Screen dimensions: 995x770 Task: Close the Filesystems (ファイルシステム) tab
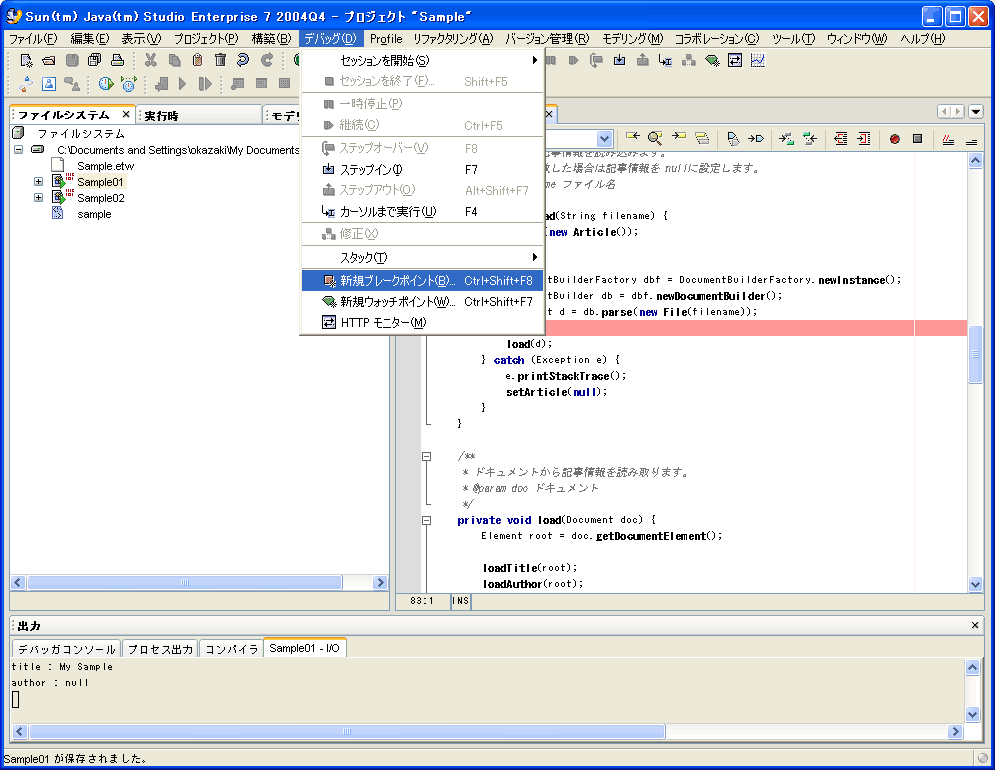(126, 114)
